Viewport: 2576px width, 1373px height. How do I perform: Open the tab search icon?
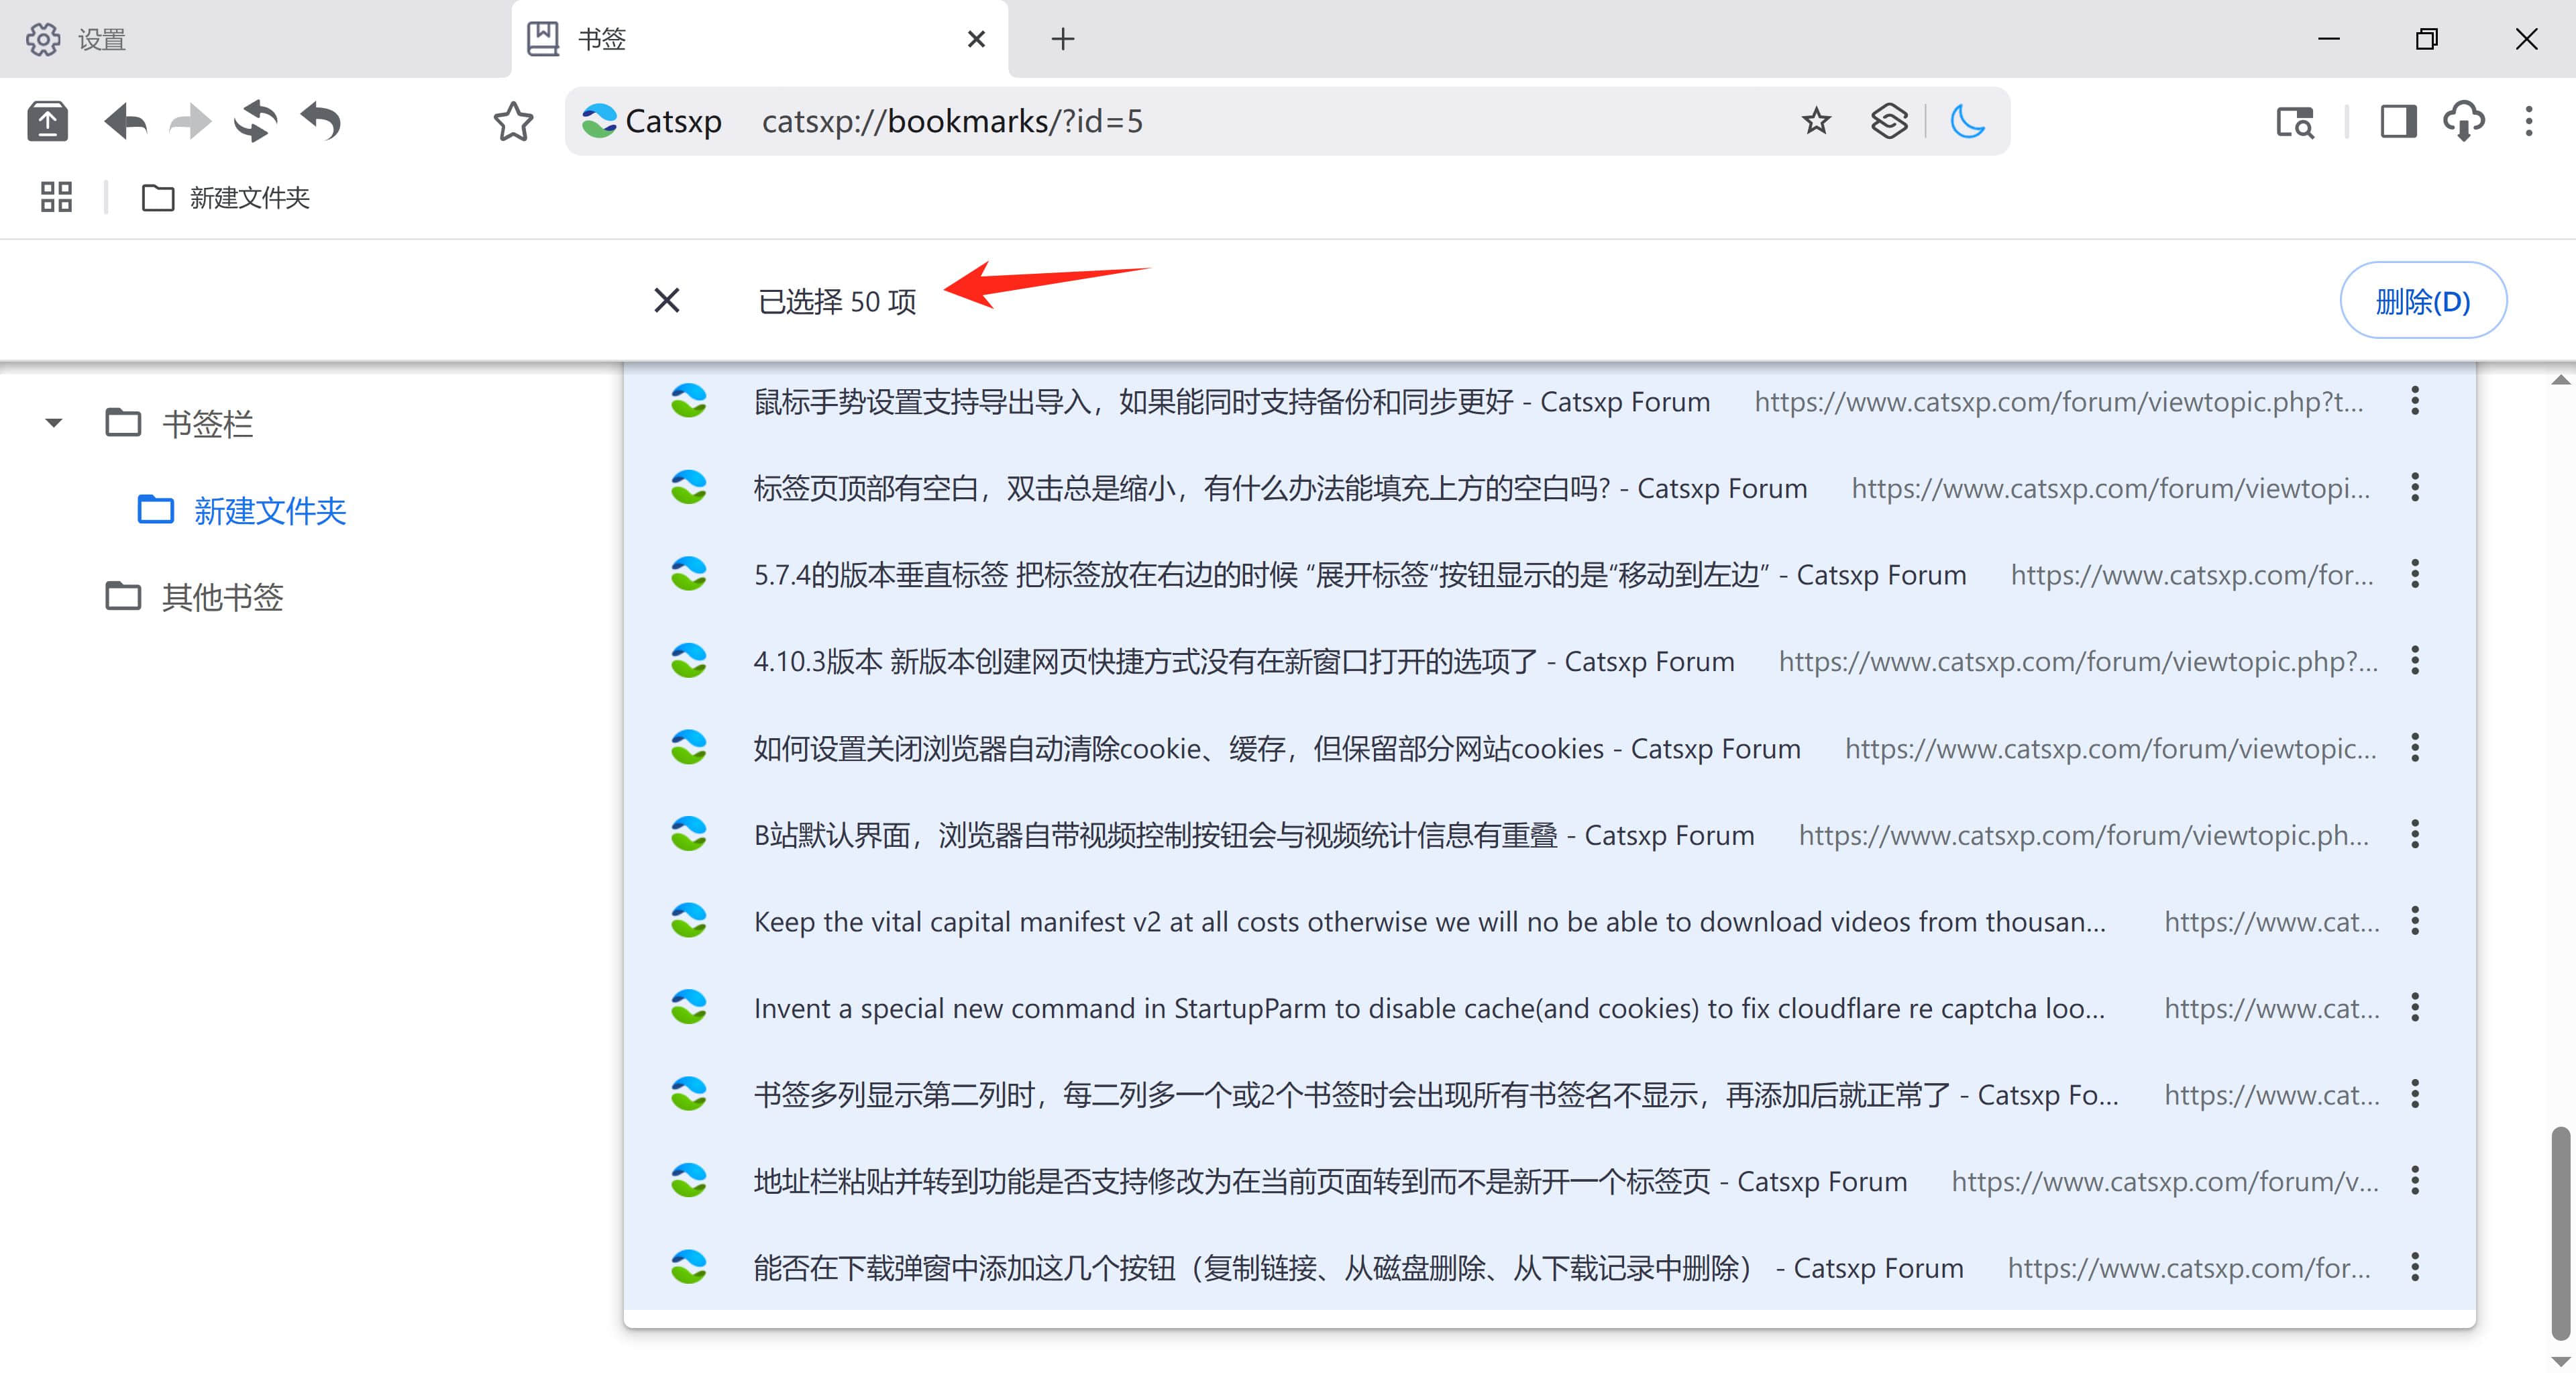tap(2295, 122)
